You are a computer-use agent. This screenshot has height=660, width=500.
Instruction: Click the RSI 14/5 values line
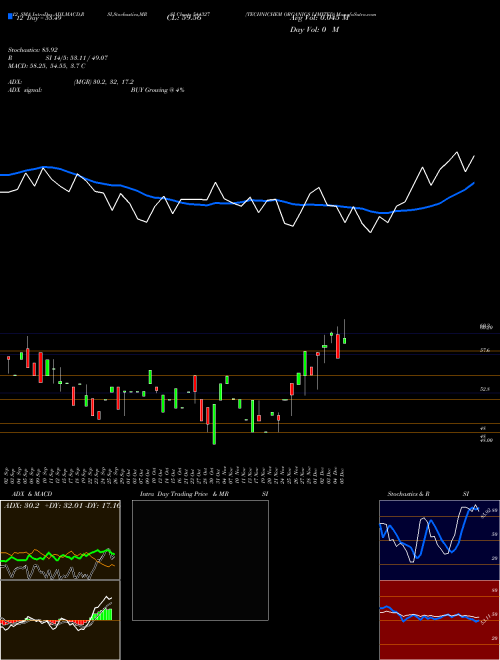[58, 58]
